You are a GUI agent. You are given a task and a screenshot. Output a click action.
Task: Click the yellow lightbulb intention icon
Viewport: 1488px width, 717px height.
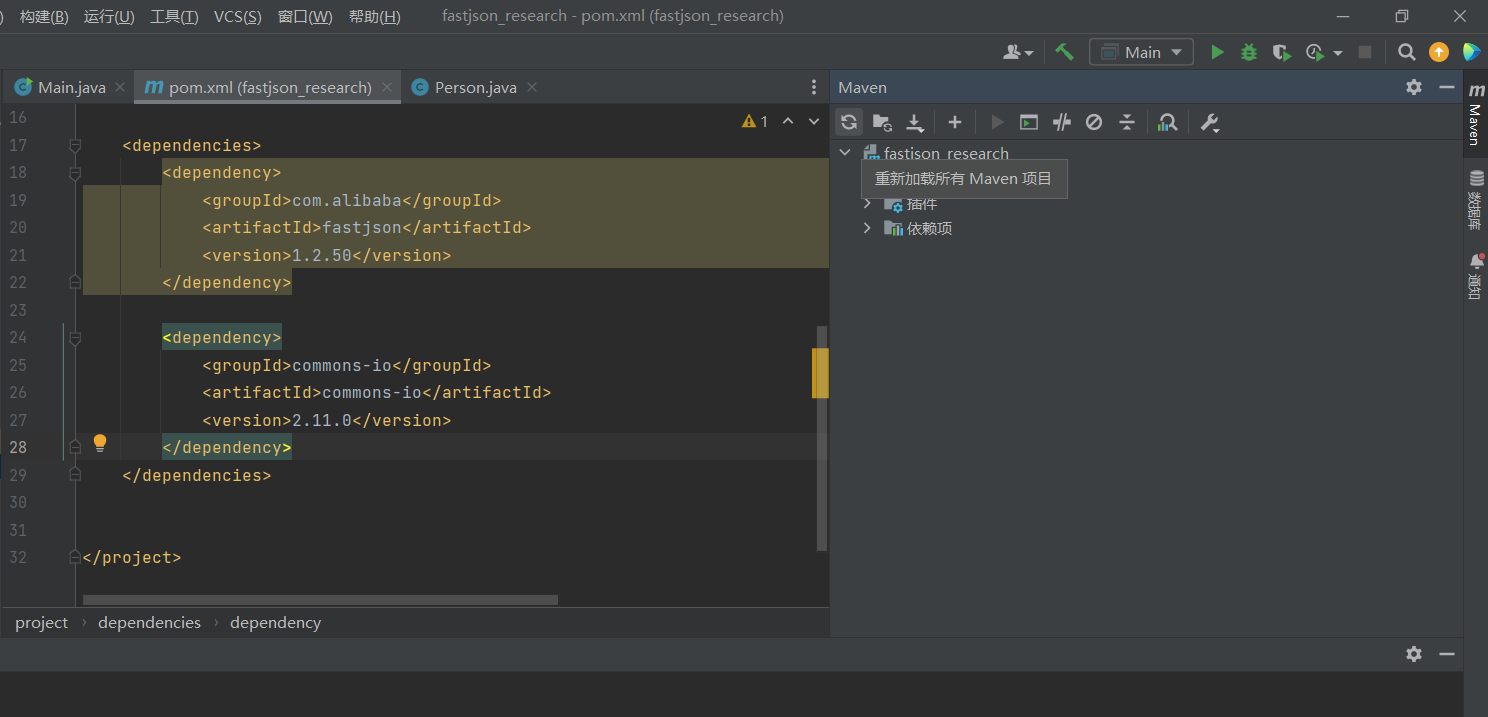[x=99, y=443]
